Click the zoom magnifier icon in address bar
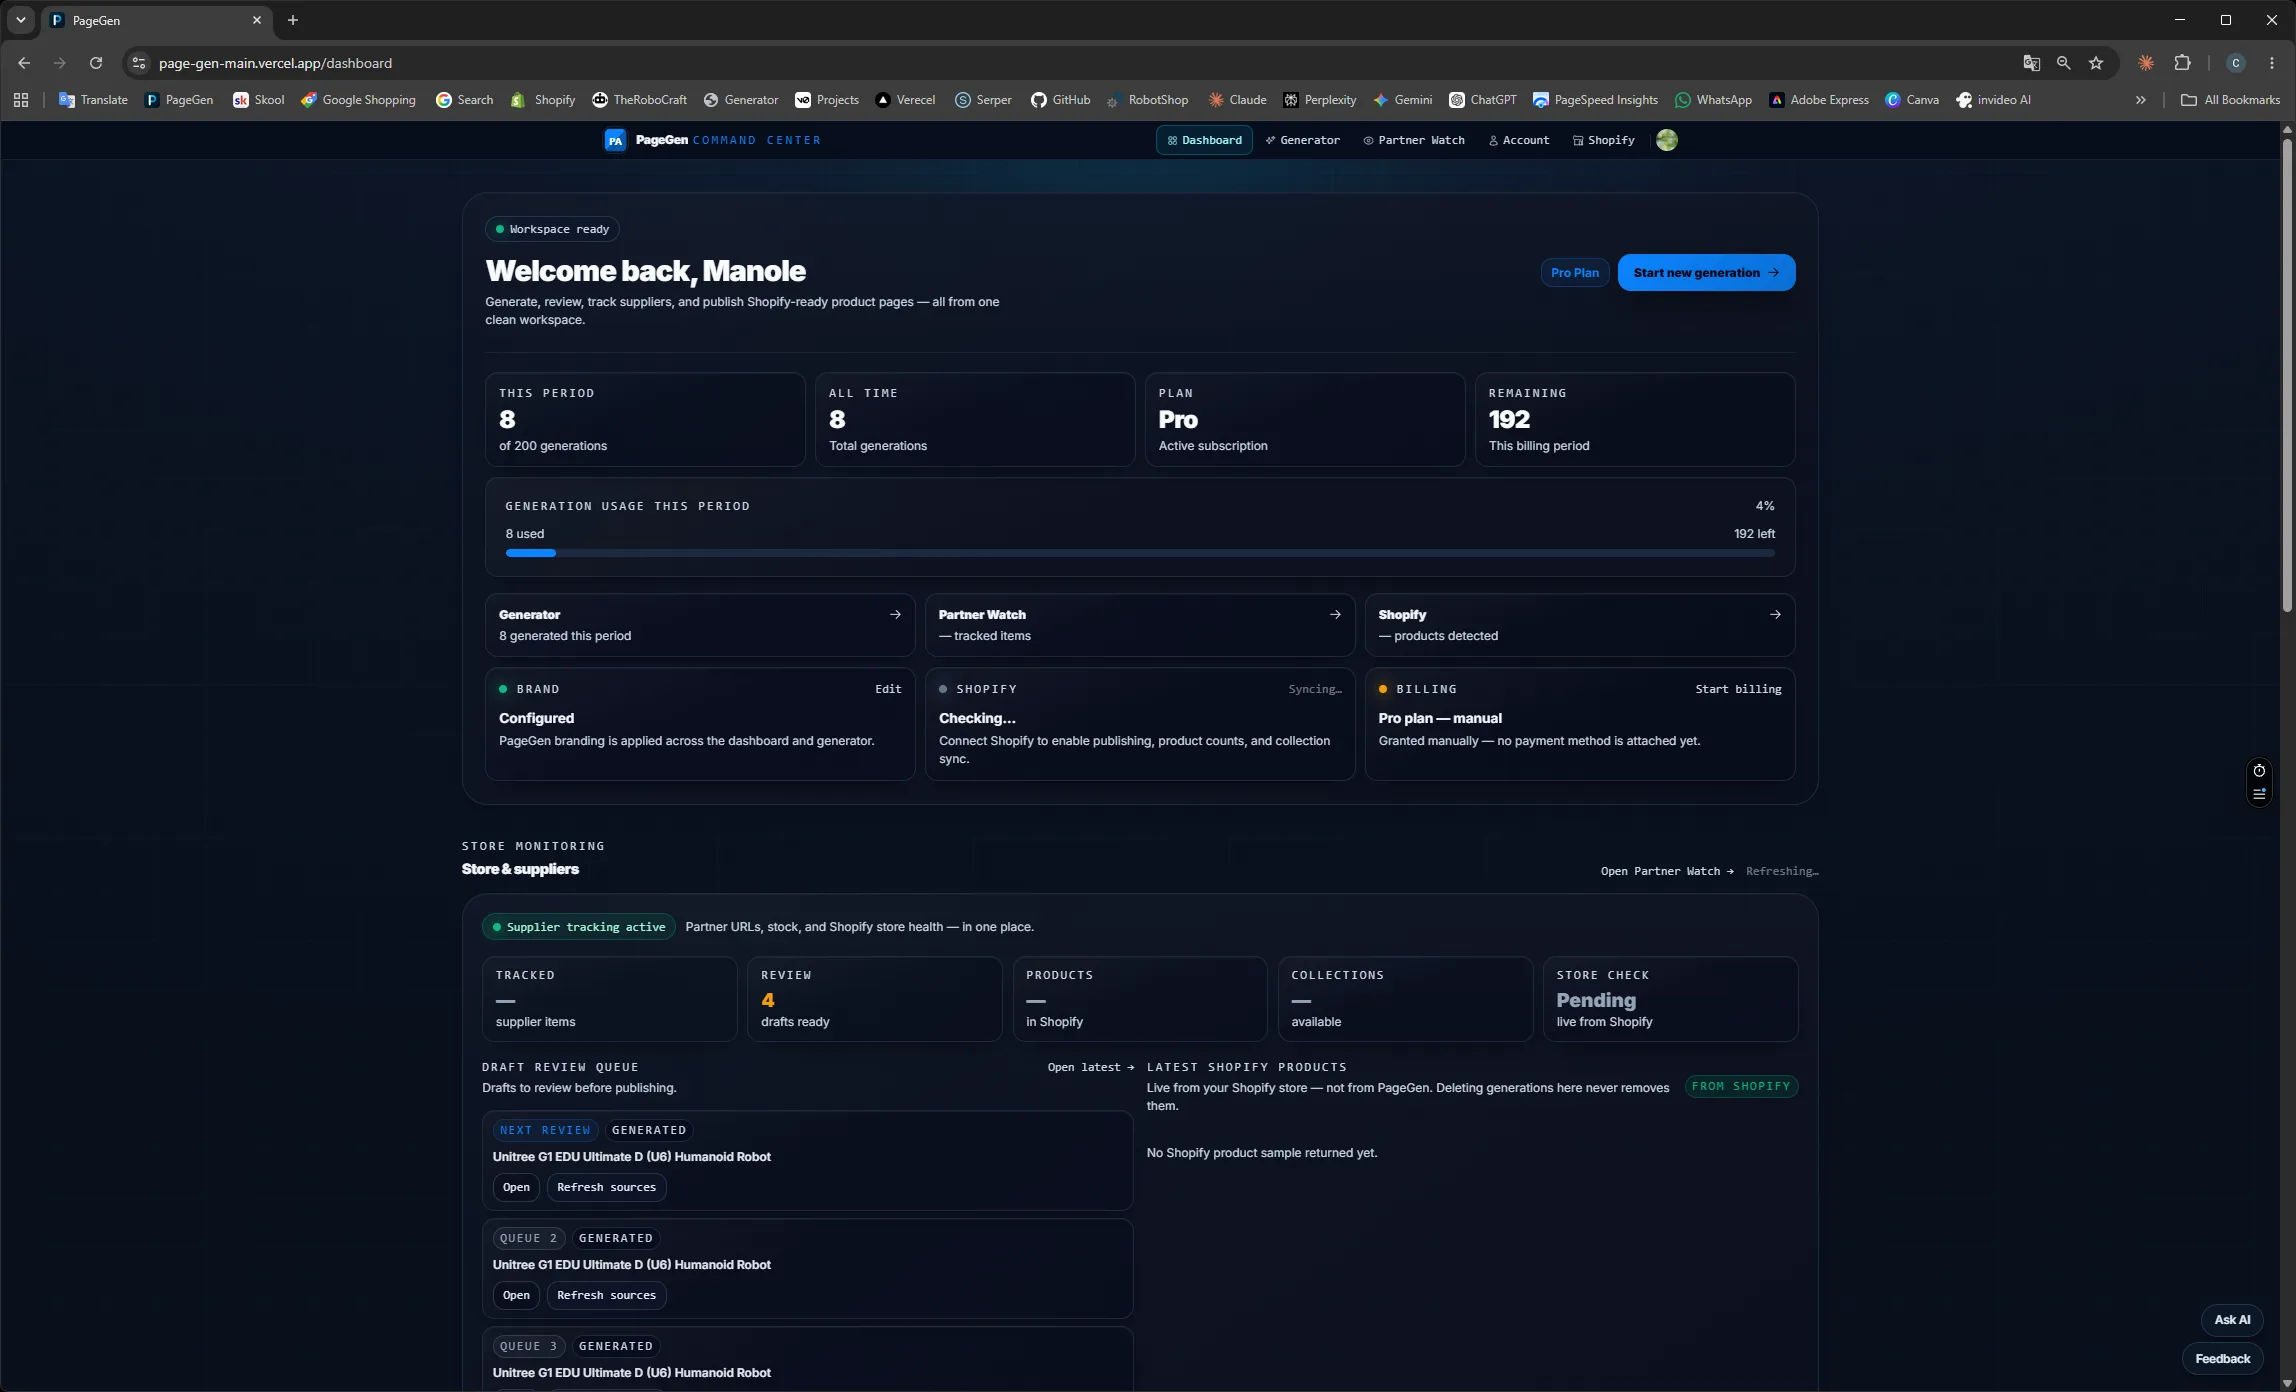This screenshot has height=1392, width=2296. click(2063, 63)
